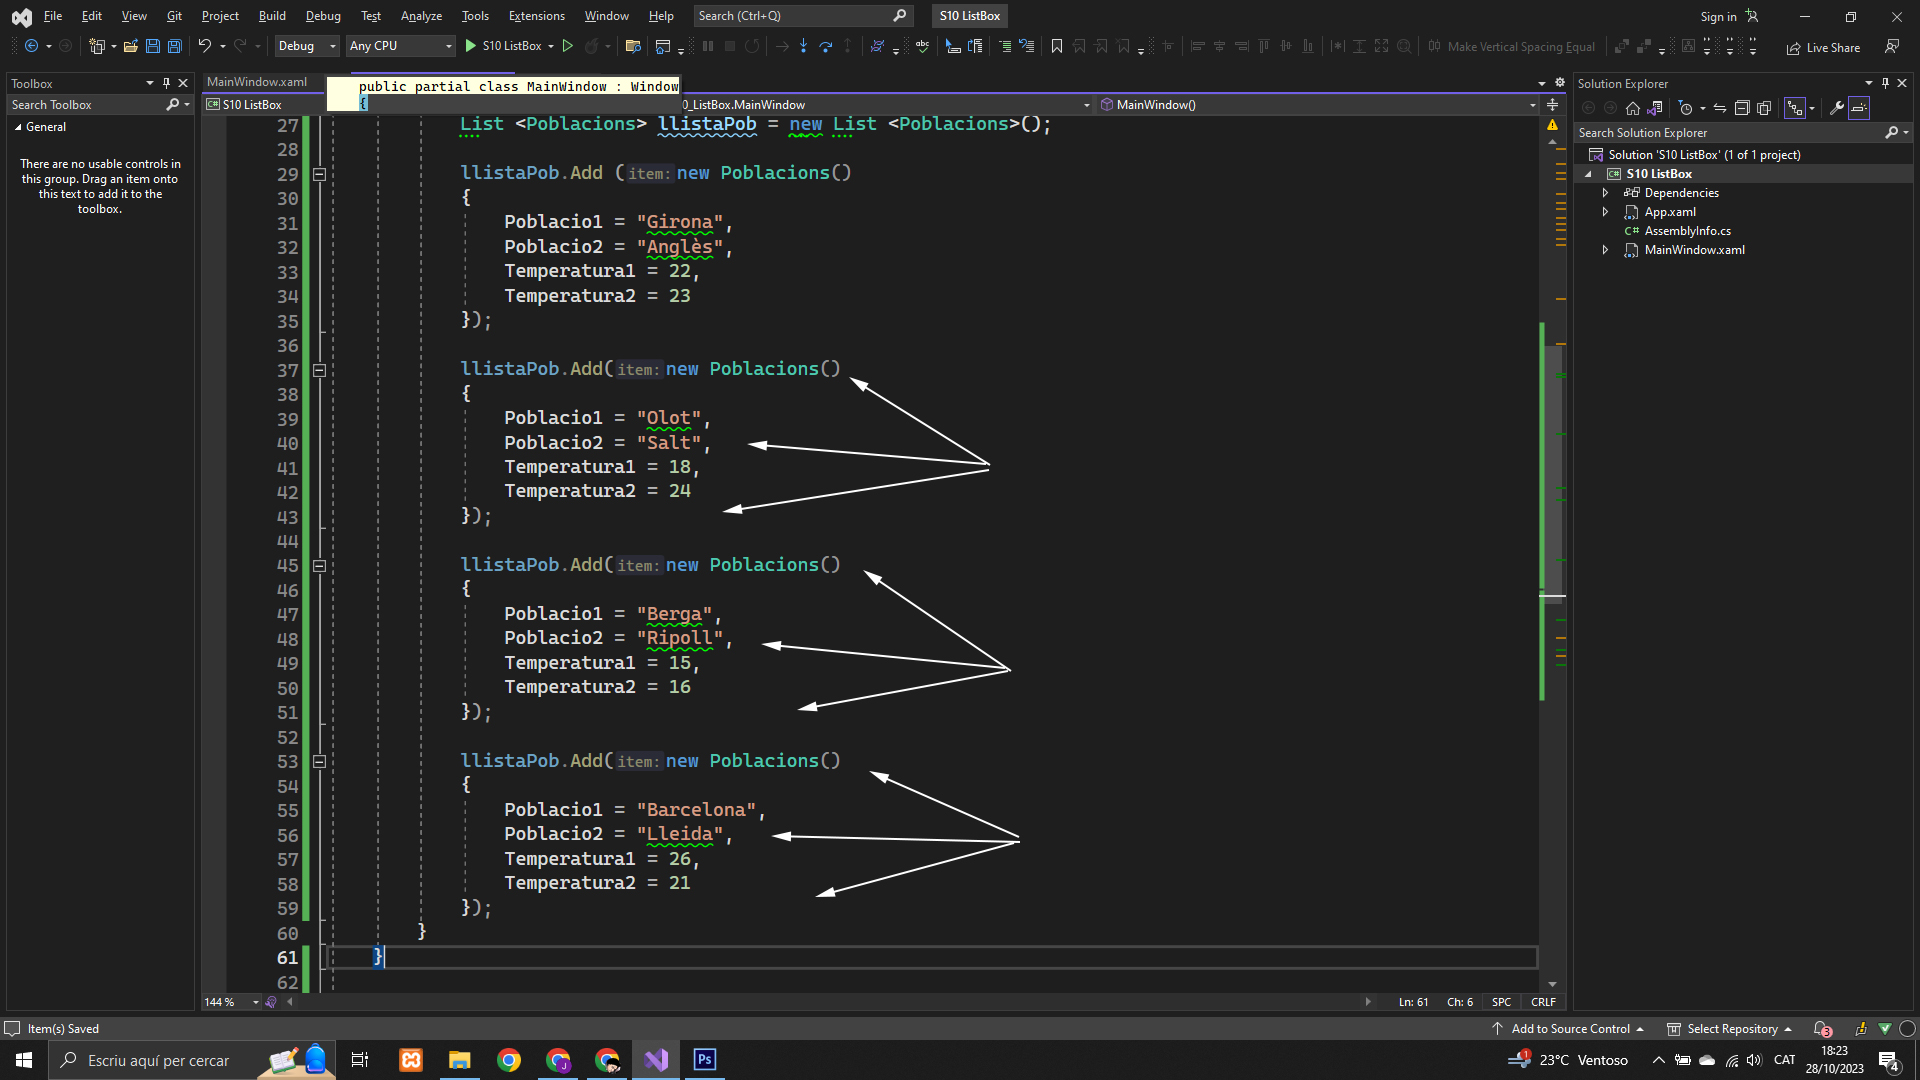Screen dimensions: 1920x1080
Task: Open the Debug configuration dropdown
Action: tap(307, 46)
